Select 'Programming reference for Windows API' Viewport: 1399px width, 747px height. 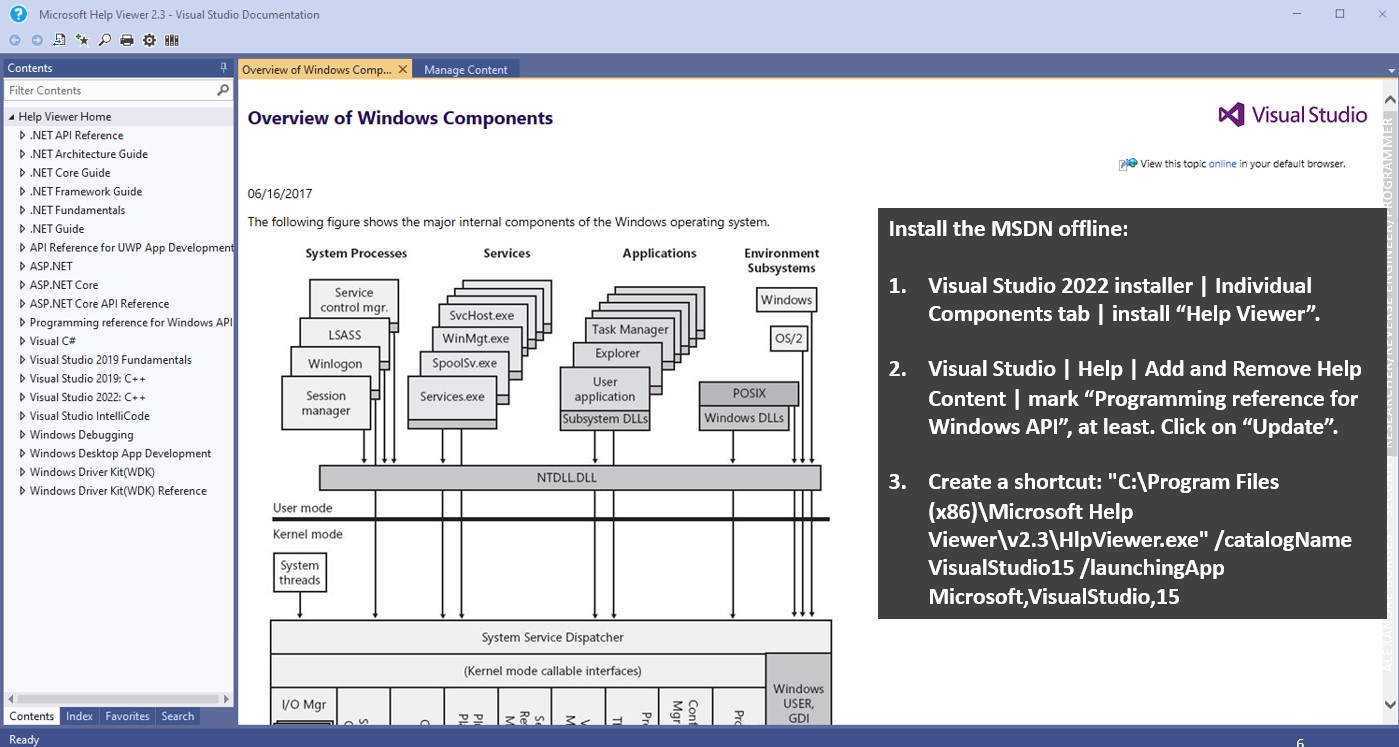131,323
